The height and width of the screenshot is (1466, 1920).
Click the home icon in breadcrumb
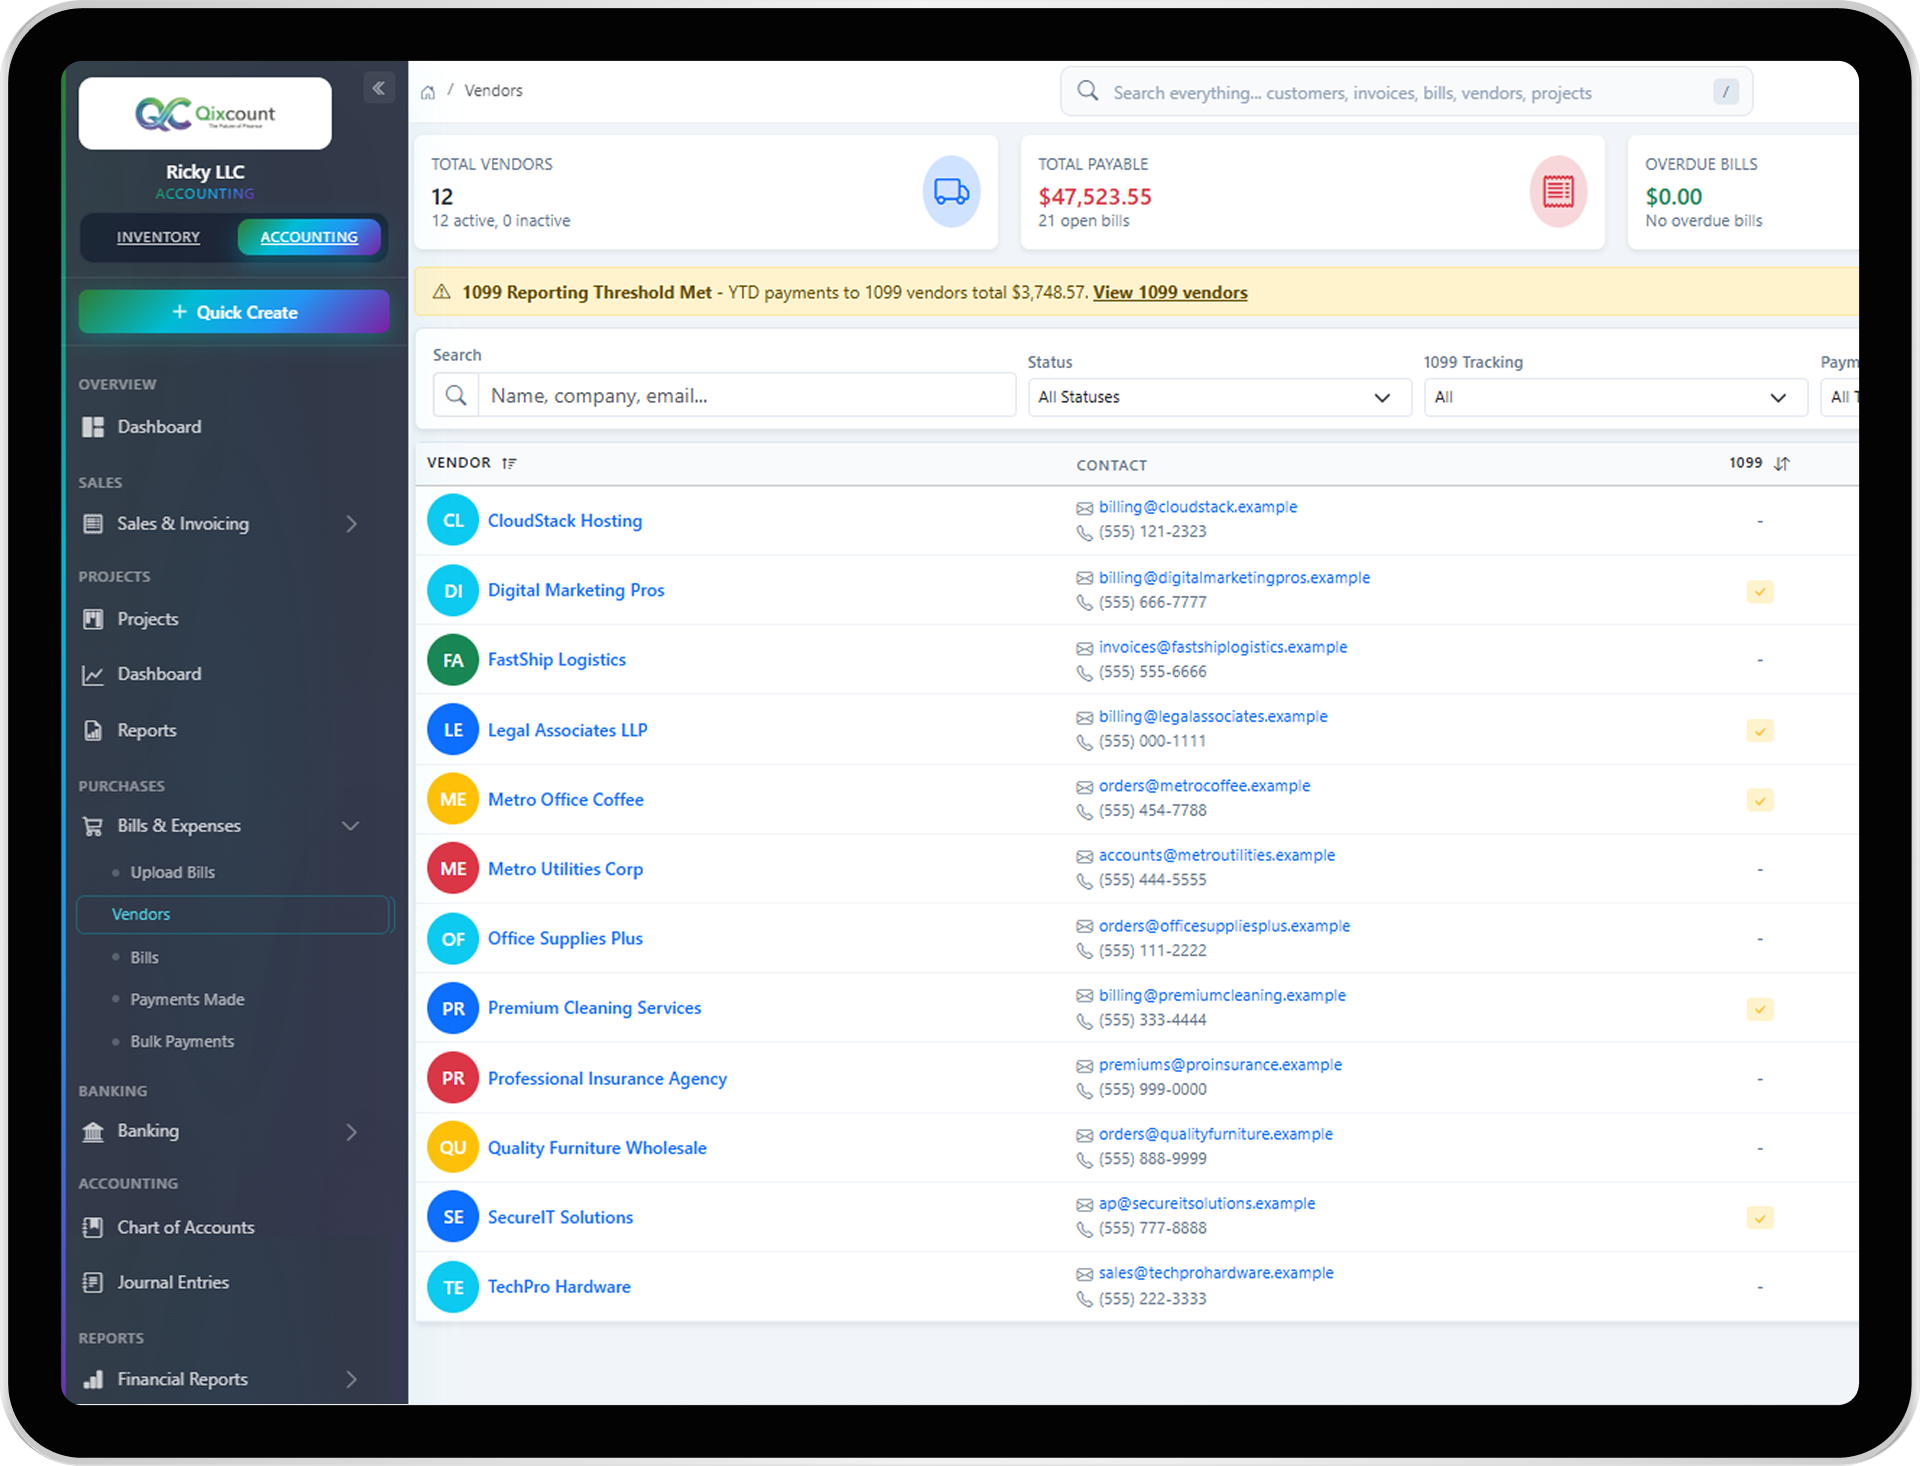428,92
